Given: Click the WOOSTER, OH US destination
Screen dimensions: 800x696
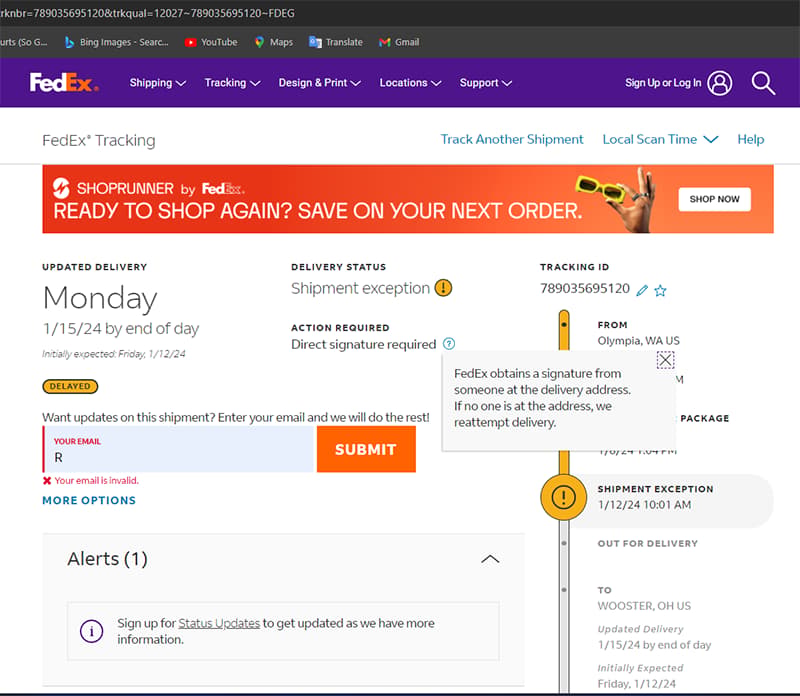Looking at the screenshot, I should coord(644,606).
